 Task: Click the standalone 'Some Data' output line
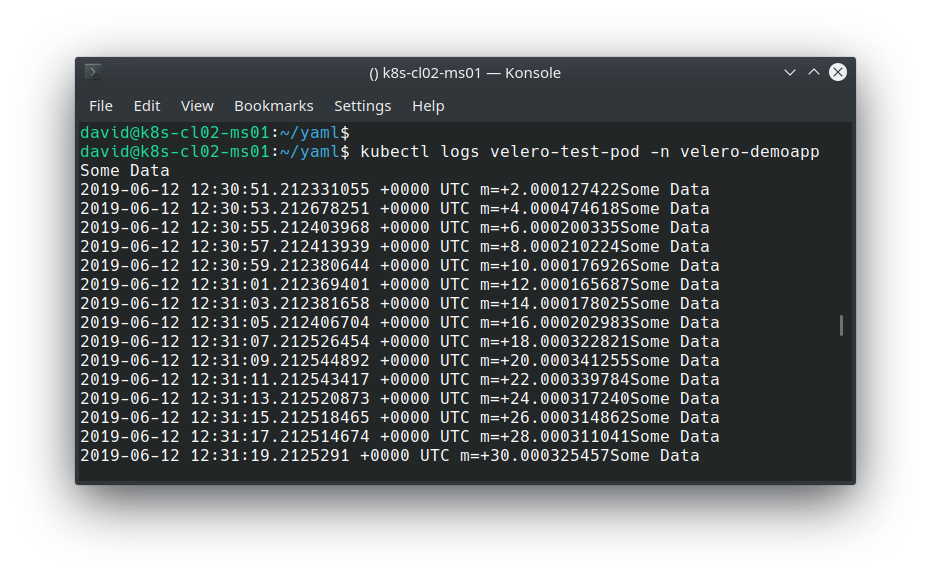[x=125, y=170]
